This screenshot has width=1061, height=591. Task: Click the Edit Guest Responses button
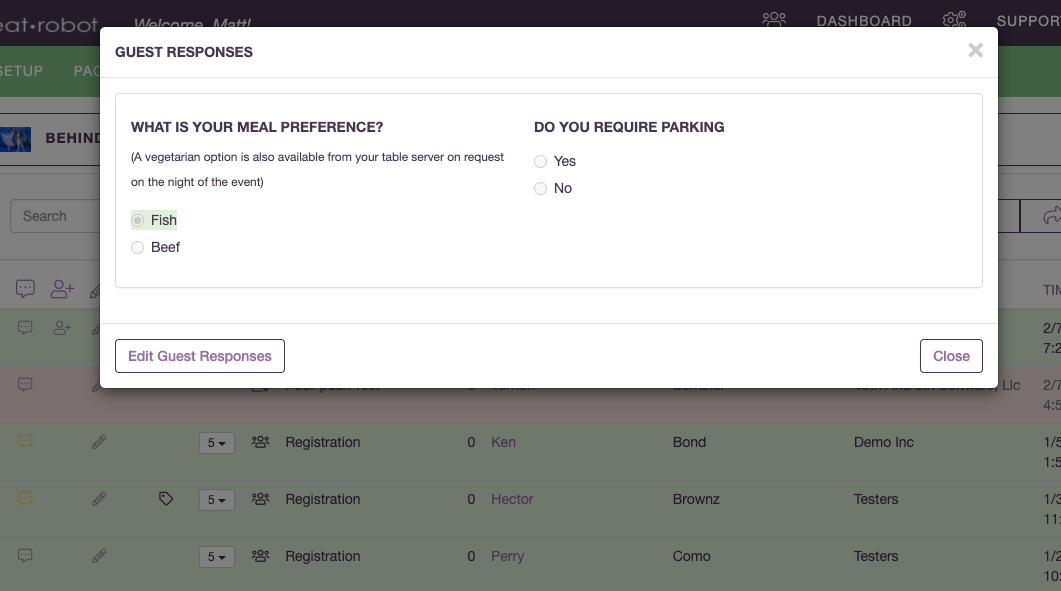(x=199, y=356)
